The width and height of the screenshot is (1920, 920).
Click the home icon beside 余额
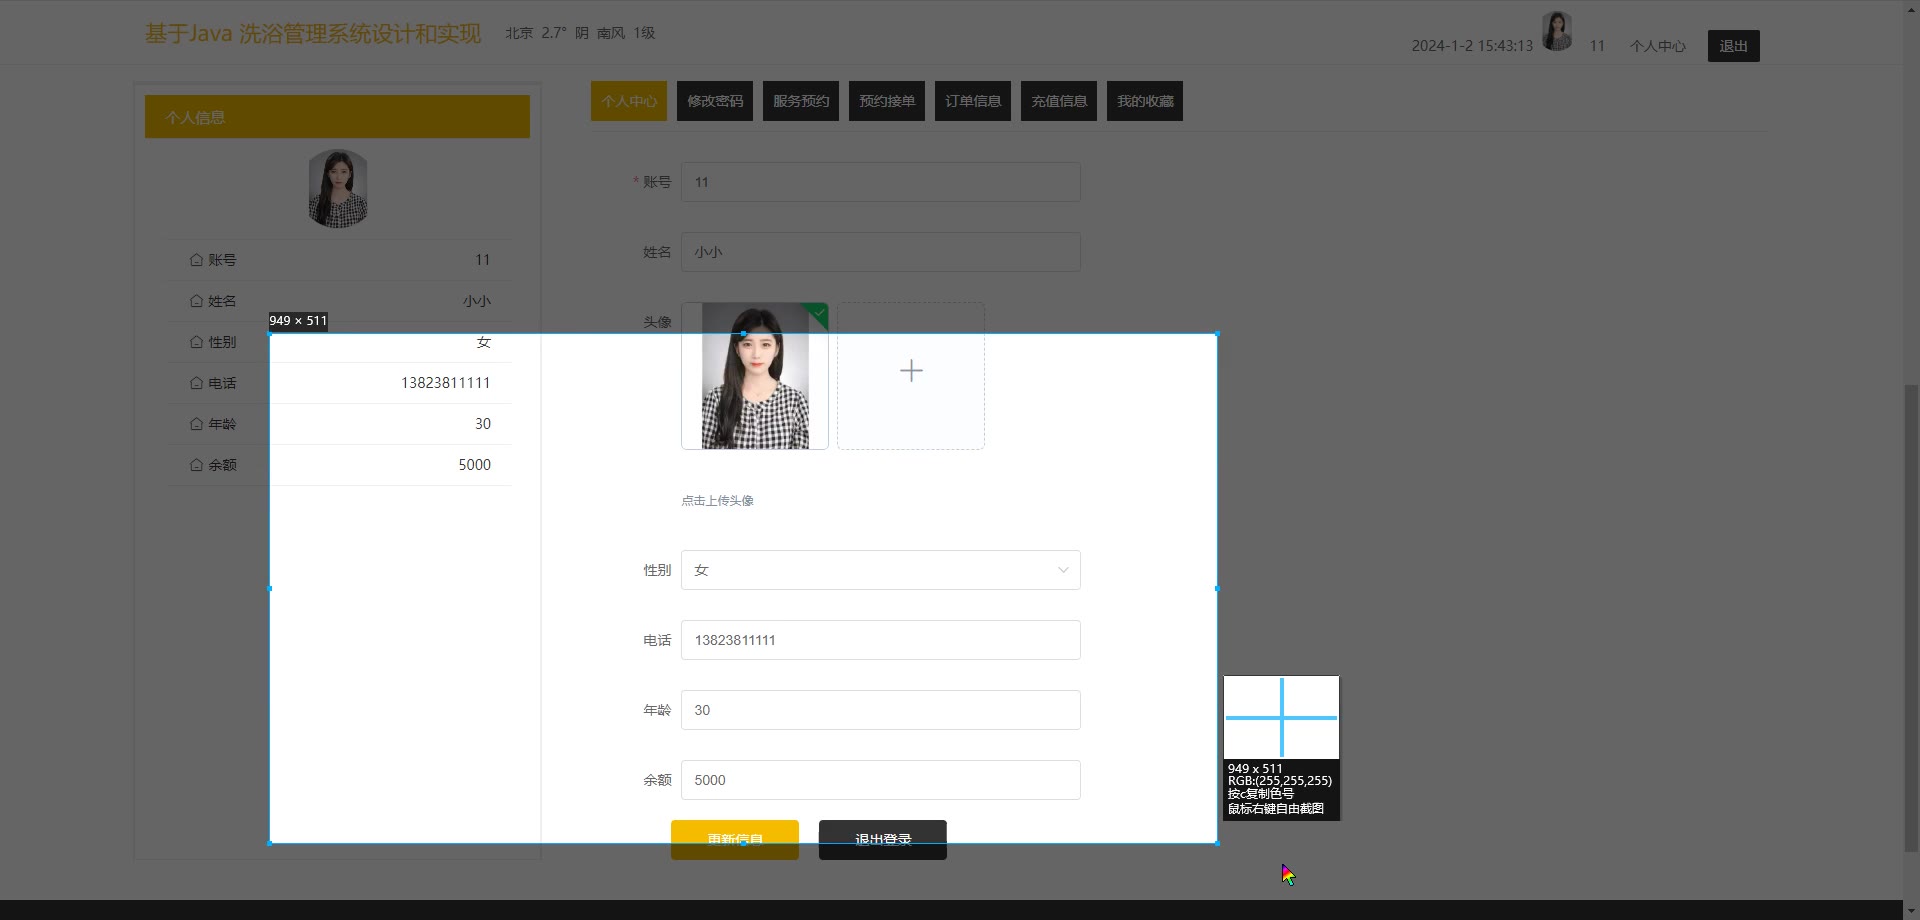[196, 465]
